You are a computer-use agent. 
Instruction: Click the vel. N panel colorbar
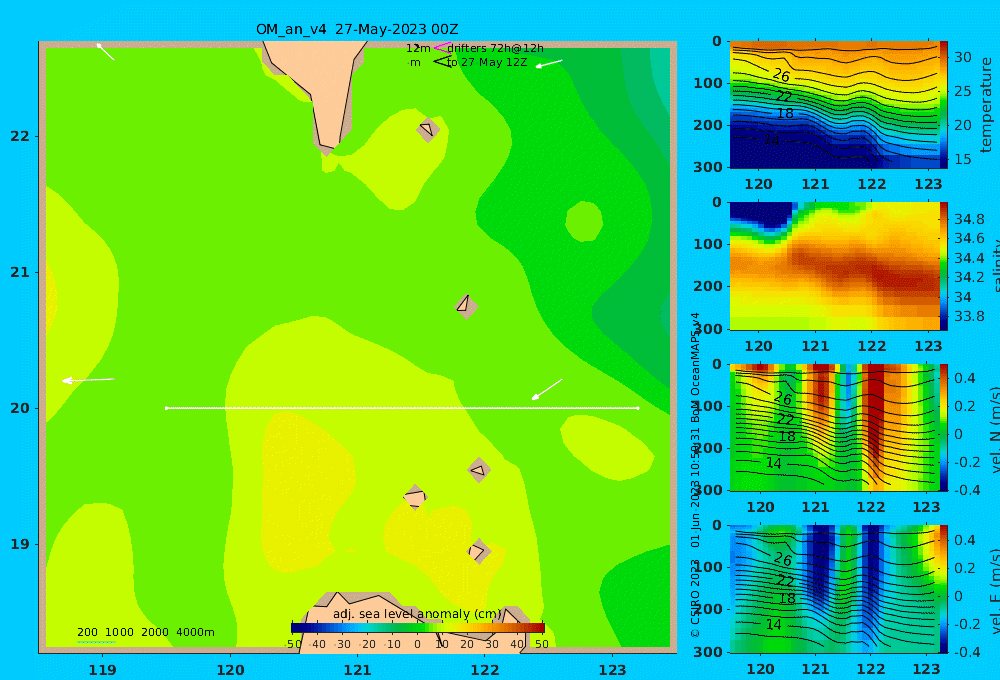click(x=943, y=427)
